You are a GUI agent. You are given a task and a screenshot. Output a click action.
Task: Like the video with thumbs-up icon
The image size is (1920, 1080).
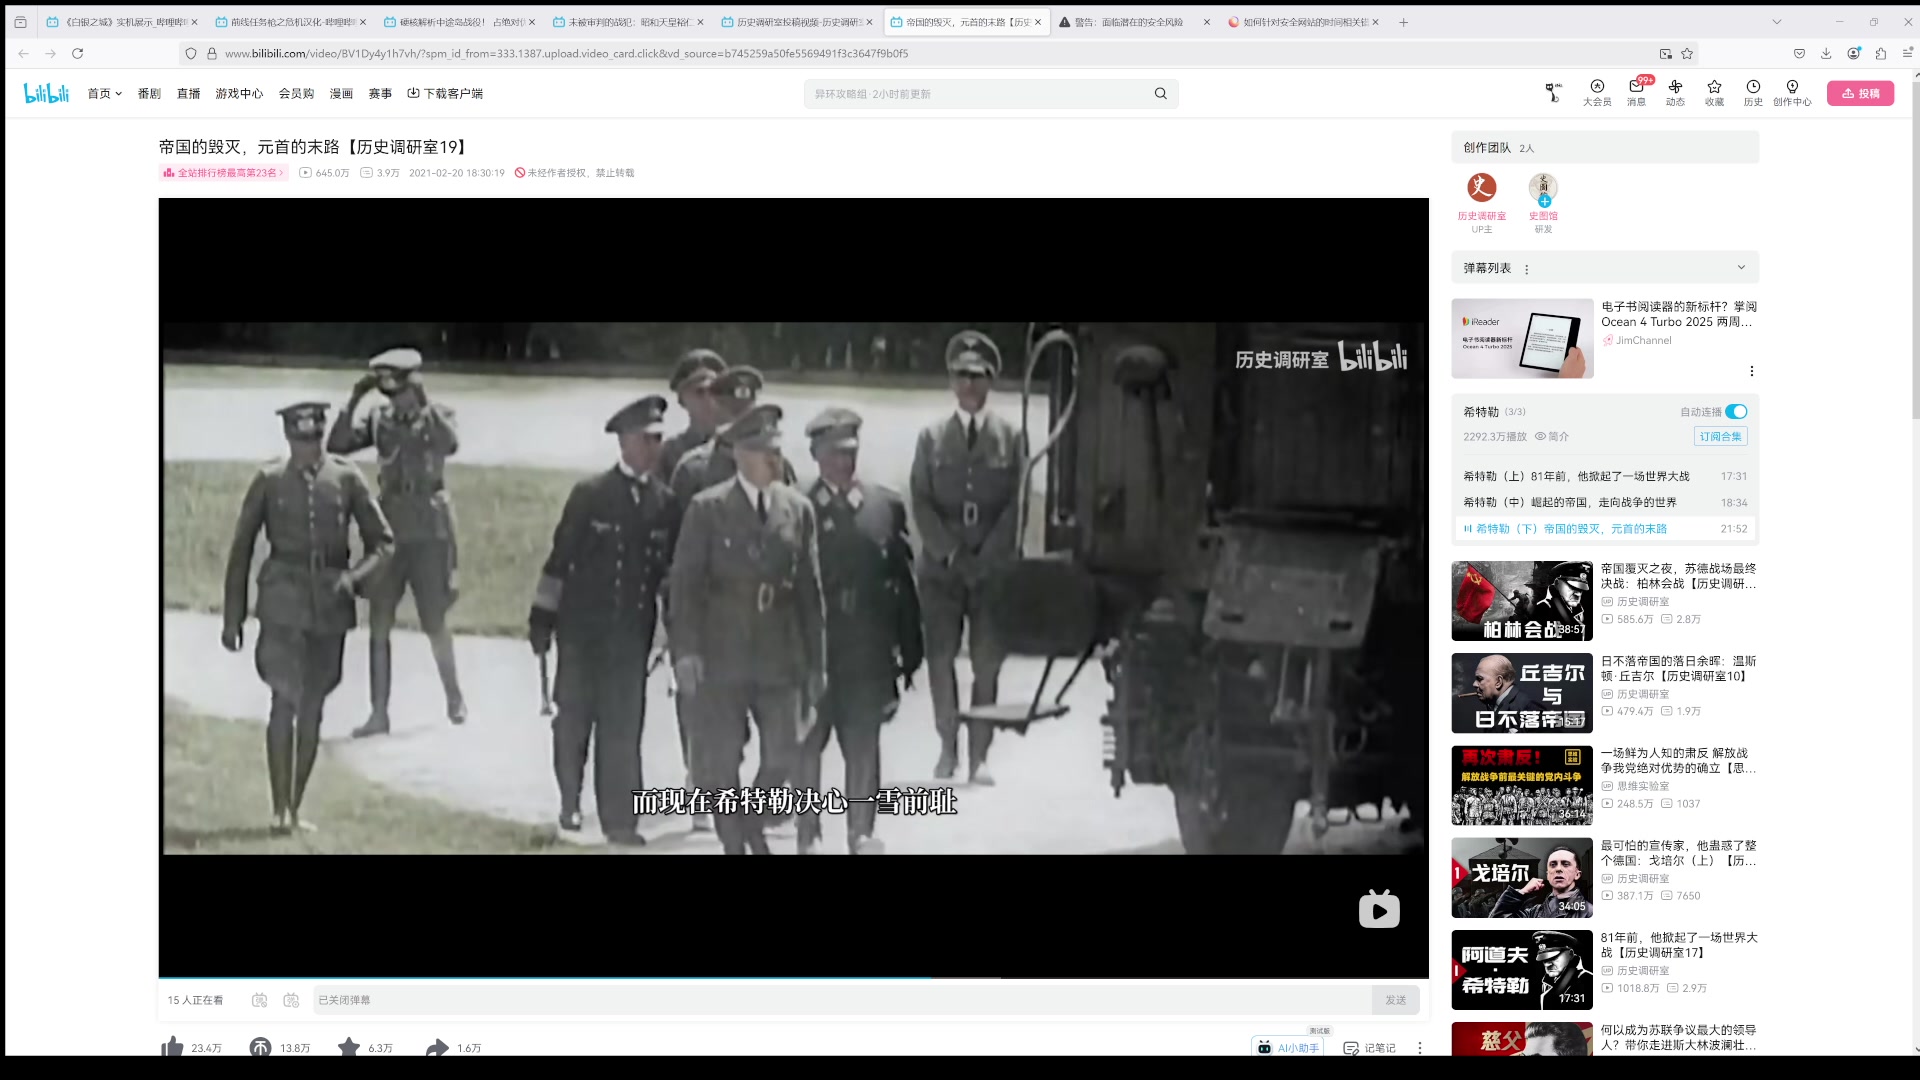pos(173,1047)
